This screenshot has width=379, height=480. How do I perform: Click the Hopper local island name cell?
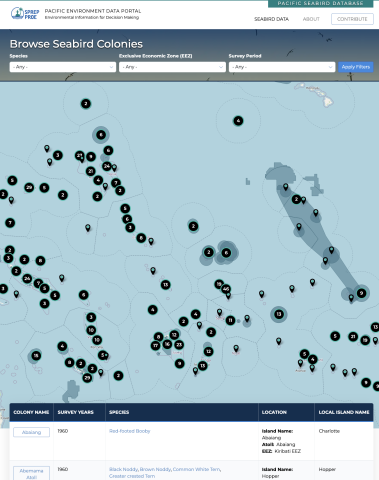tap(327, 469)
